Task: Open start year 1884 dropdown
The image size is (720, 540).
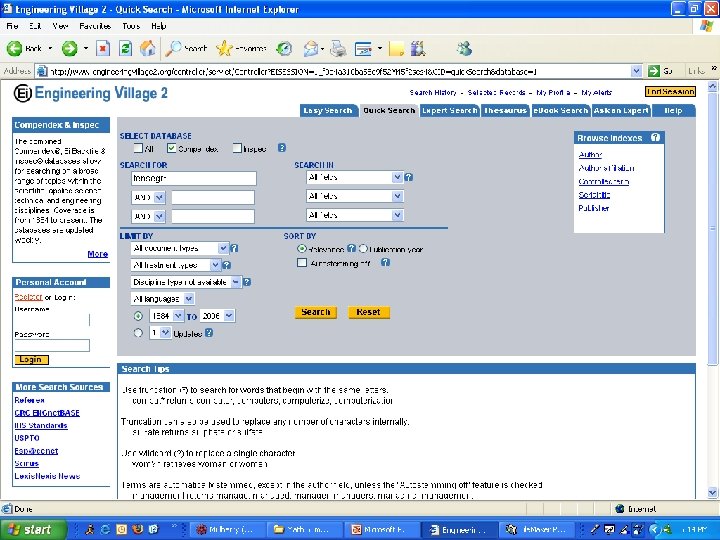Action: coord(167,316)
